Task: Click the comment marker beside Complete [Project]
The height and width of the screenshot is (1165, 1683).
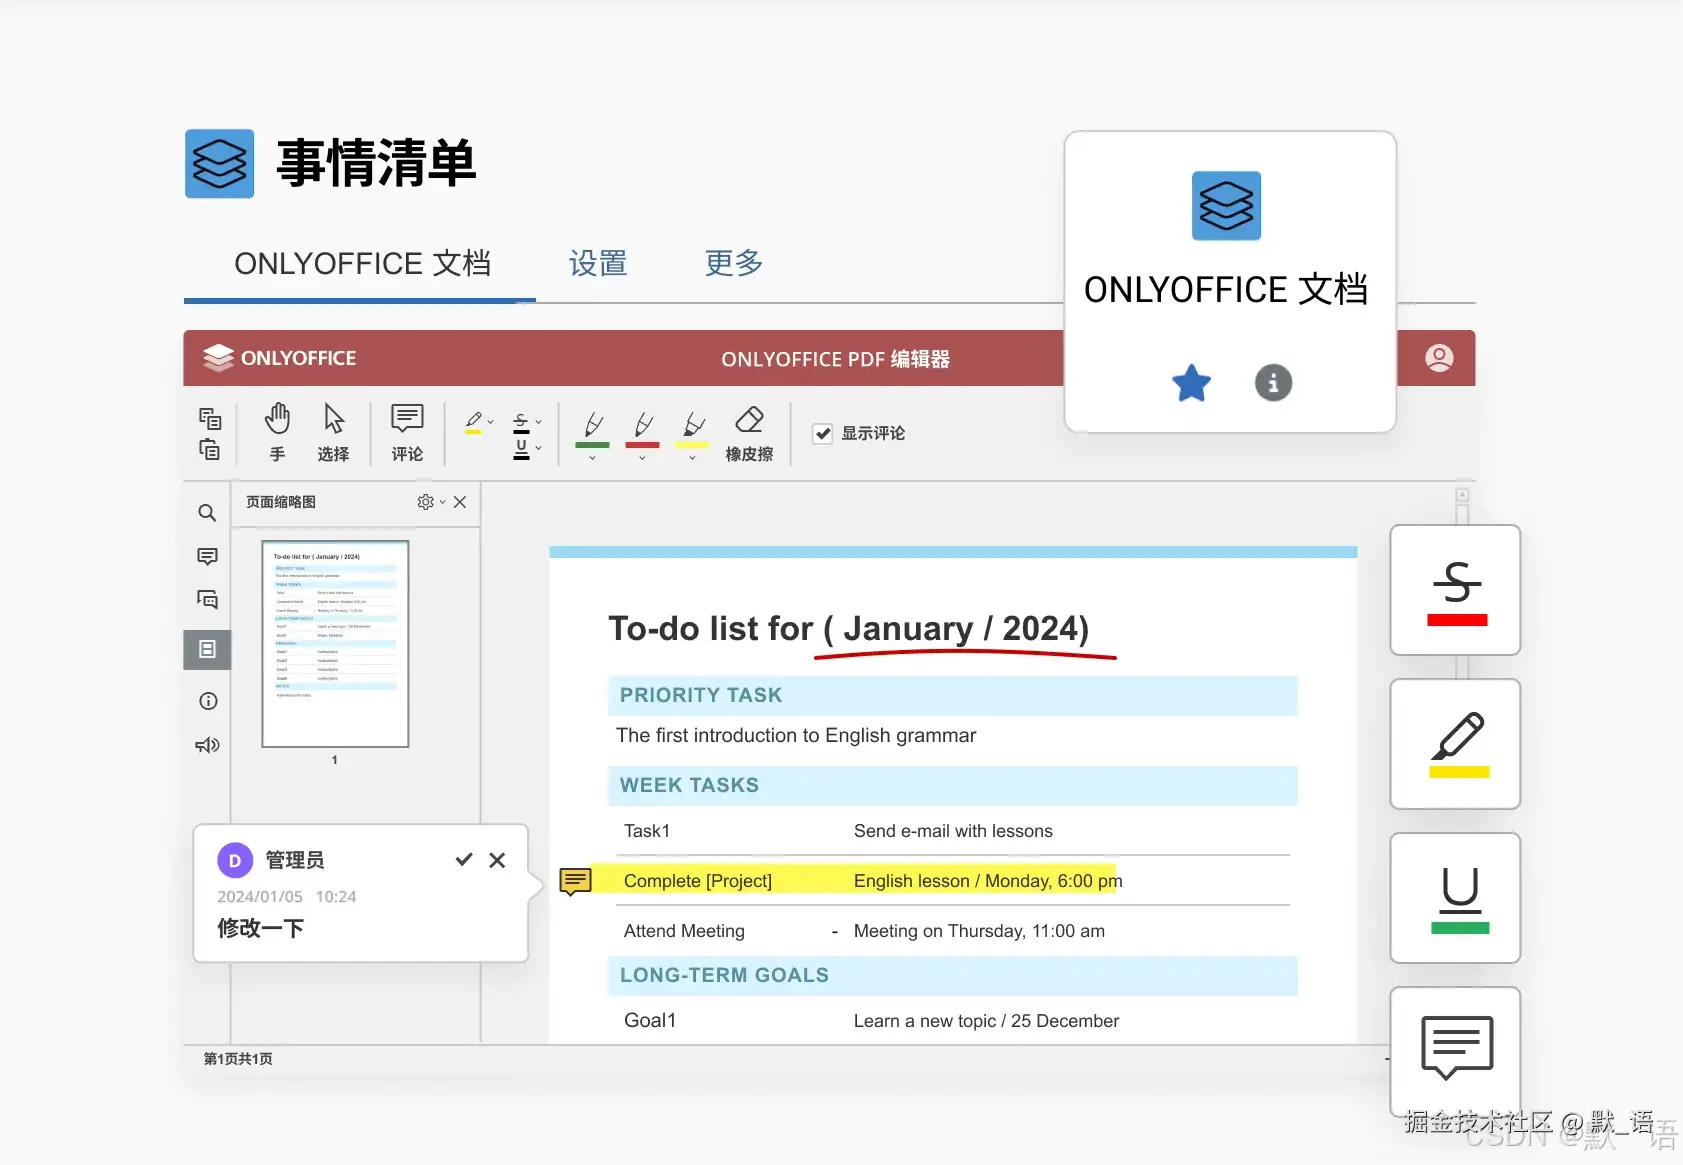Action: (x=575, y=882)
